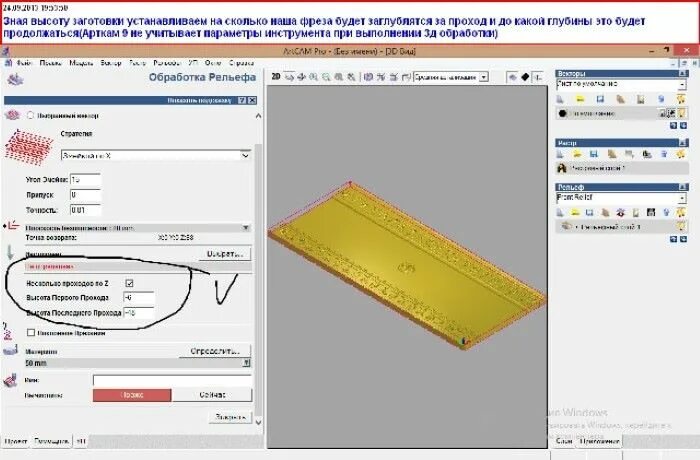Toggle visibility bulb of Рельефный слой 1
The width and height of the screenshot is (700, 460).
click(x=681, y=226)
